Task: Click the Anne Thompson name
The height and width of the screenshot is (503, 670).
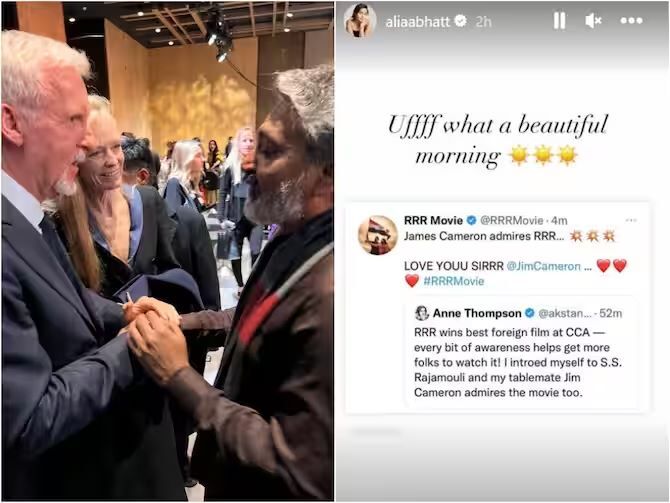Action: (477, 313)
